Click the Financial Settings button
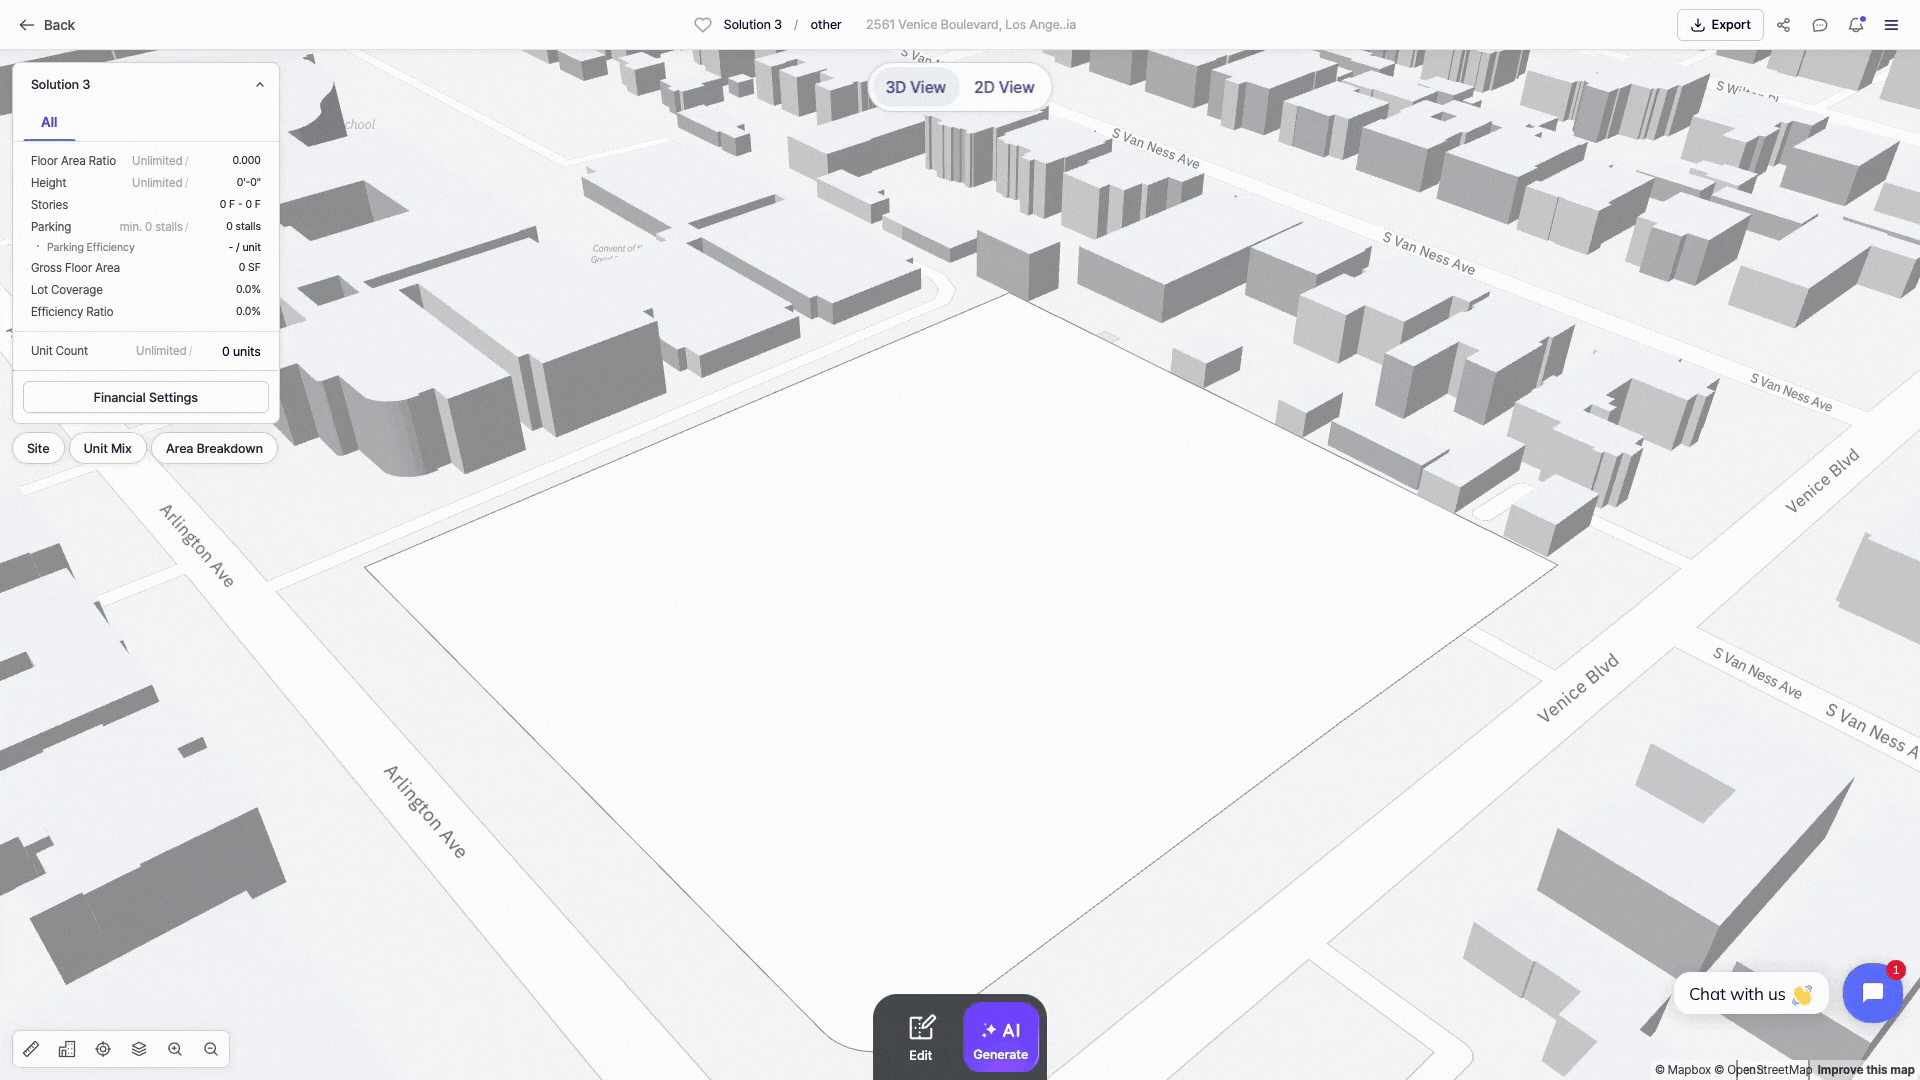Viewport: 1920px width, 1080px height. 146,397
